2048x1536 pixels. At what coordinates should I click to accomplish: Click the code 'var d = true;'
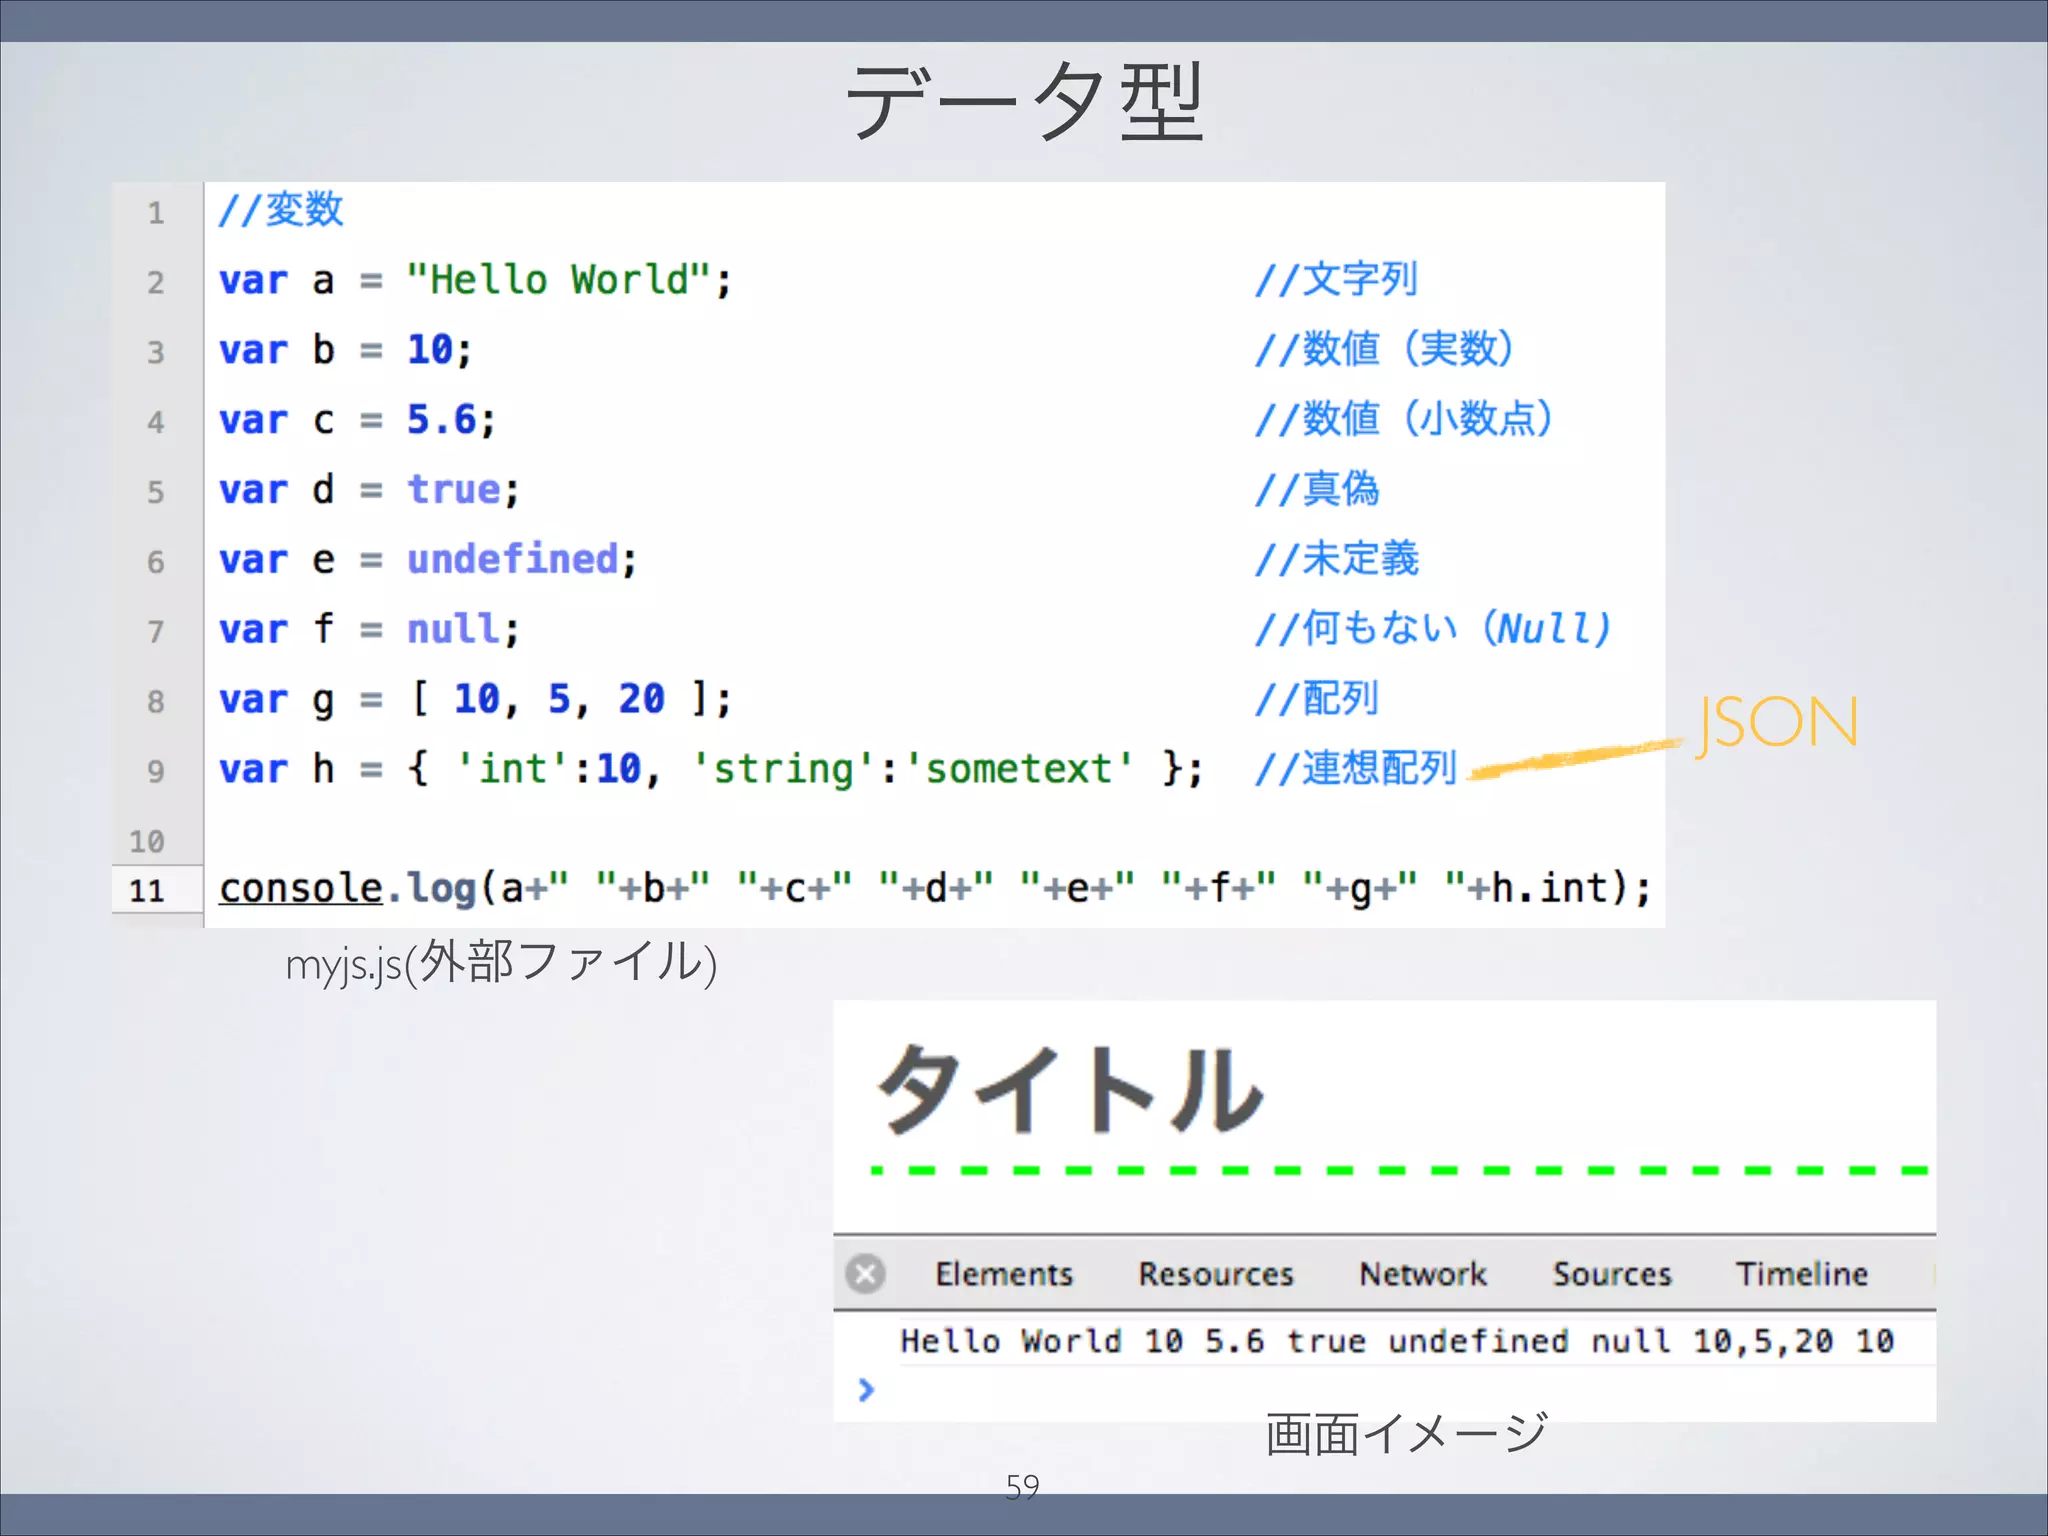pos(370,490)
